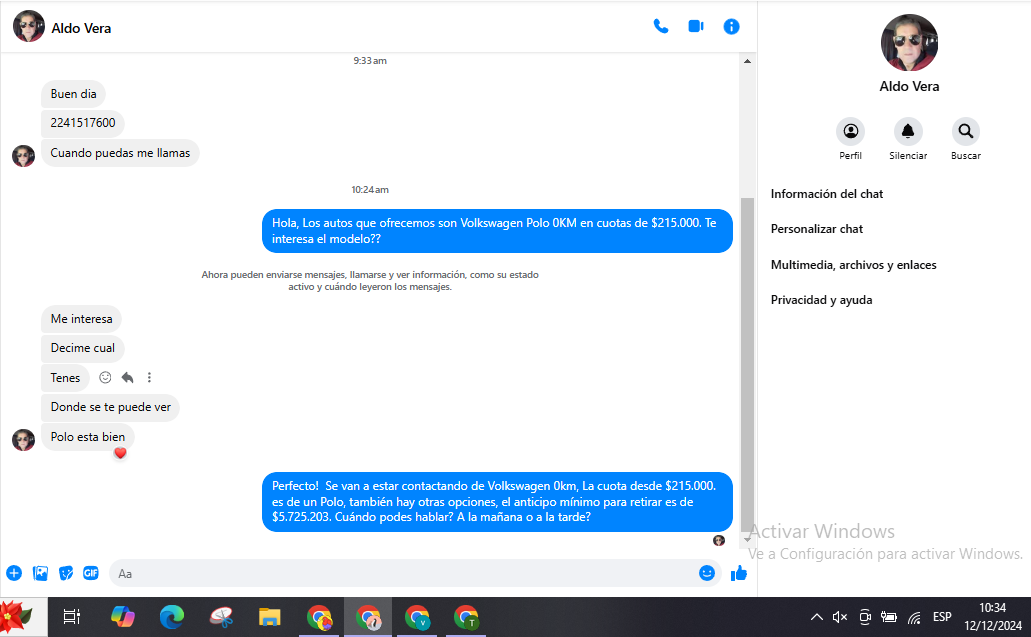Toggle the conversation information panel icon

pos(731,26)
